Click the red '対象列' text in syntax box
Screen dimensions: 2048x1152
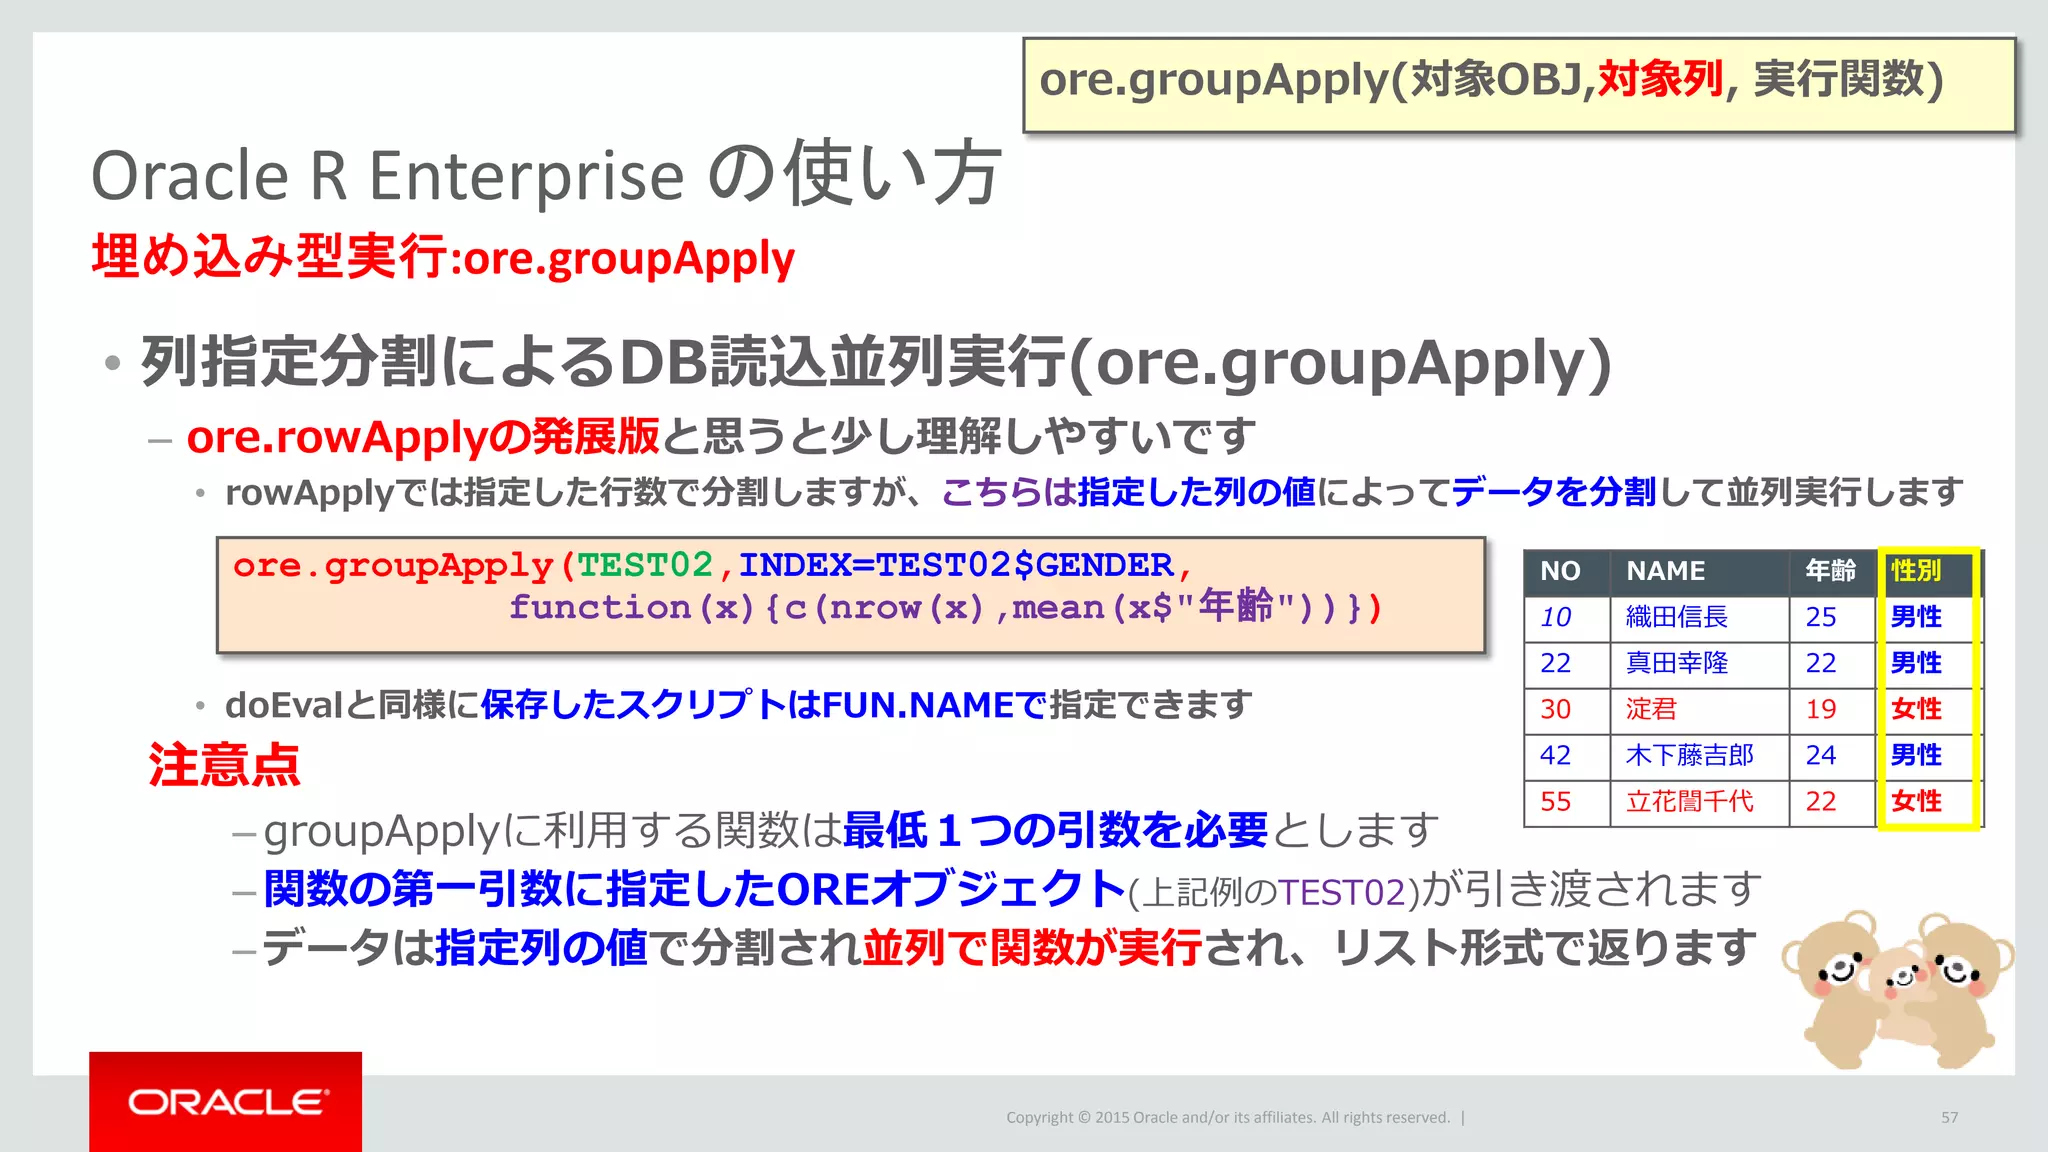pyautogui.click(x=1660, y=79)
